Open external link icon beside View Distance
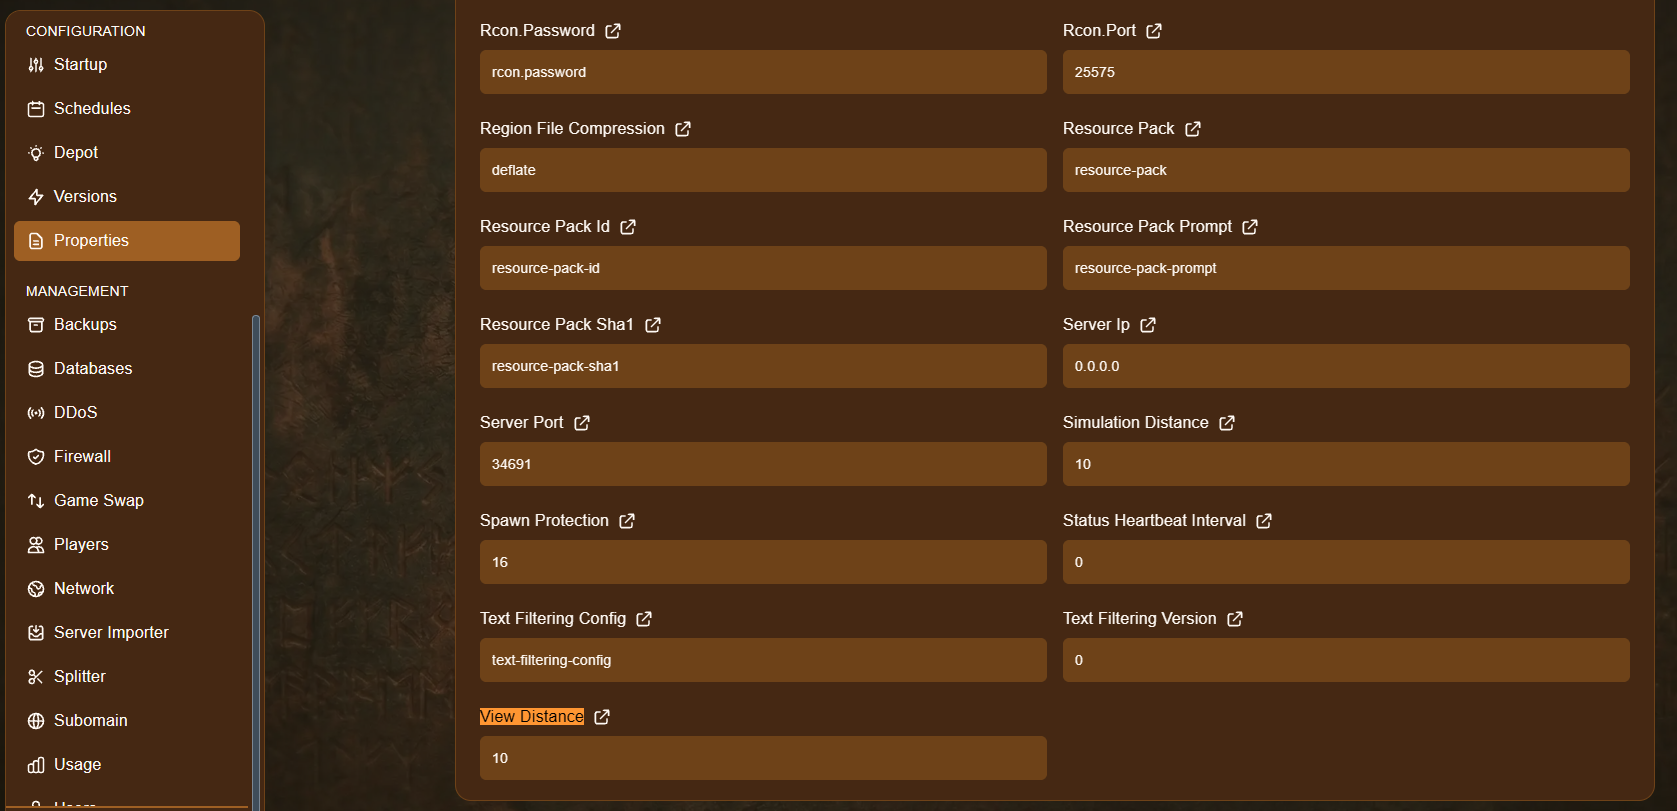1677x811 pixels. click(602, 717)
